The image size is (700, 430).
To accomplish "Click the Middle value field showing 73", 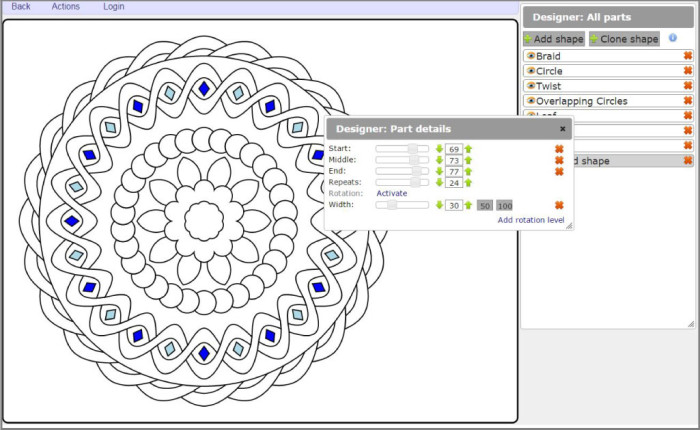I will (x=454, y=160).
